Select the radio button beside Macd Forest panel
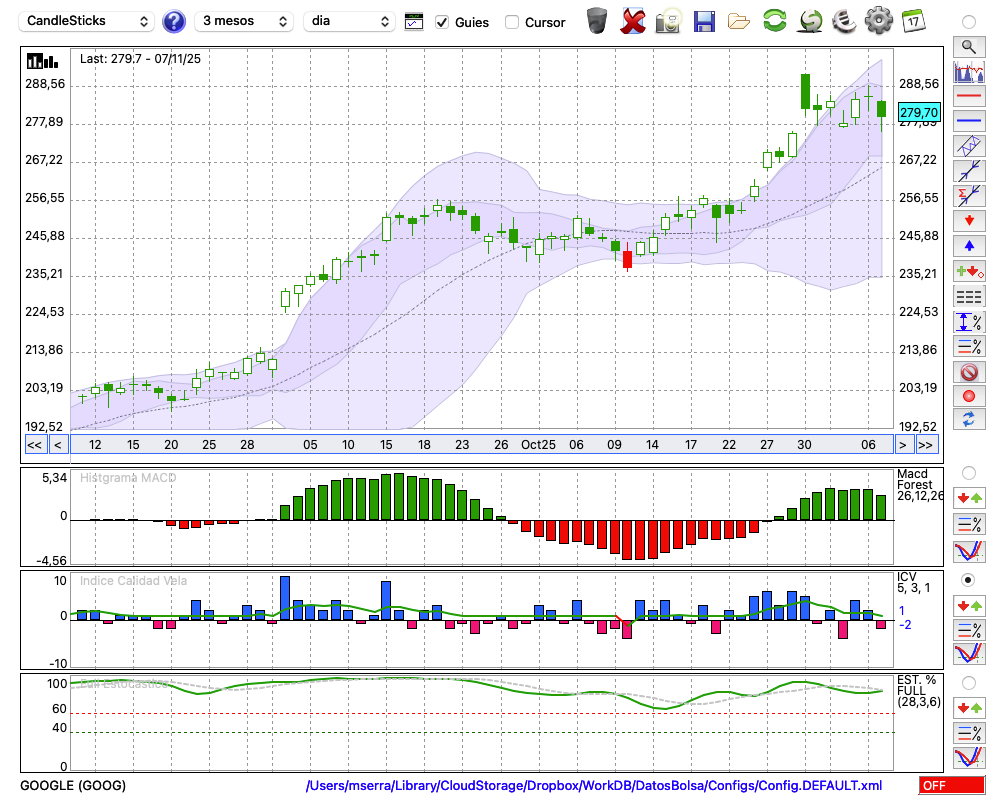 pos(968,472)
